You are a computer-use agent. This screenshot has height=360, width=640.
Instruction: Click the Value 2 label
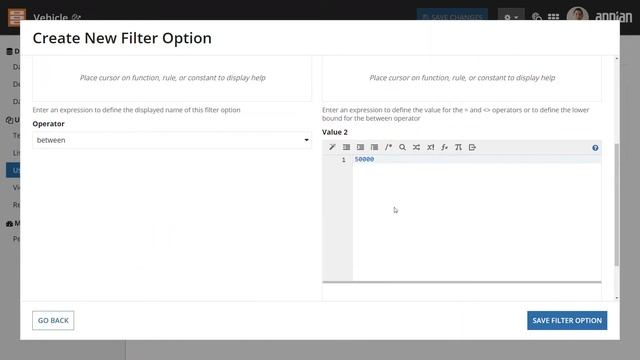pos(335,132)
